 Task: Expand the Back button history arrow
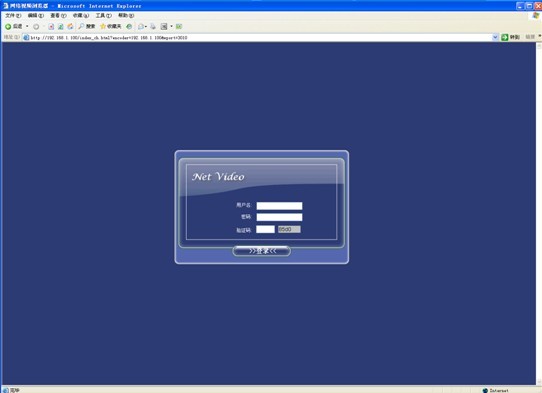[x=27, y=27]
